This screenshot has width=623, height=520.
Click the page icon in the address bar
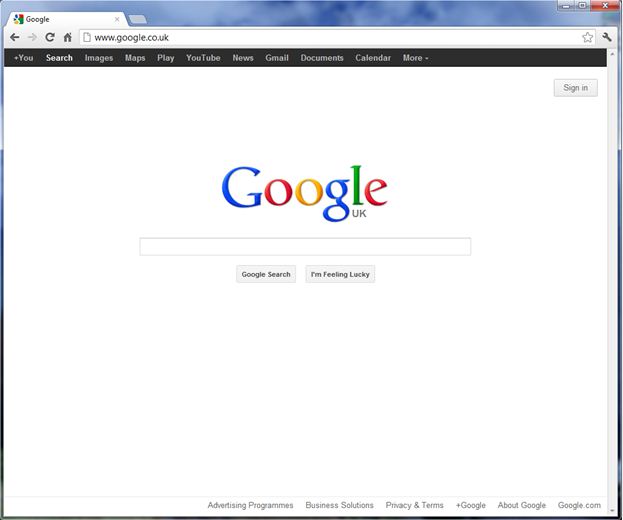coord(87,37)
